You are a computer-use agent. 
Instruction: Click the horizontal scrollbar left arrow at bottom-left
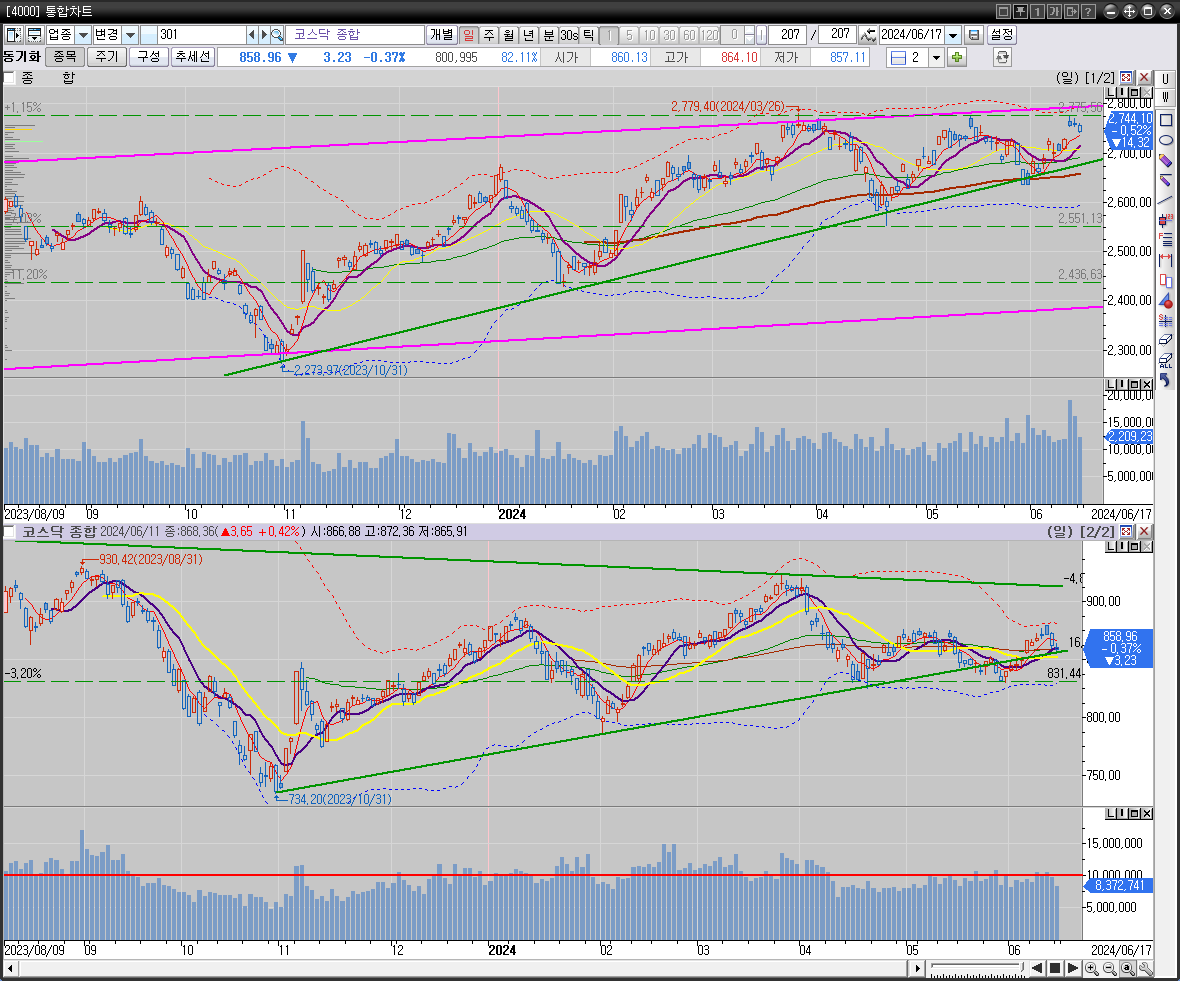click(9, 968)
